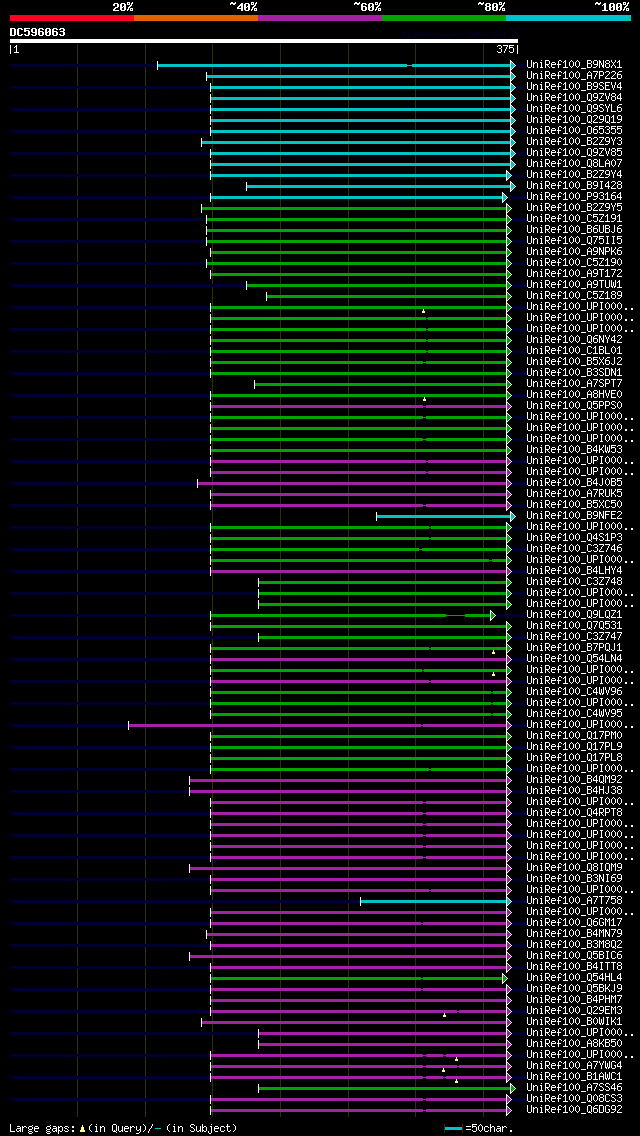The width and height of the screenshot is (640, 1136).
Task: Select the UniRef100_A9TUW1 label
Action: pyautogui.click(x=574, y=285)
